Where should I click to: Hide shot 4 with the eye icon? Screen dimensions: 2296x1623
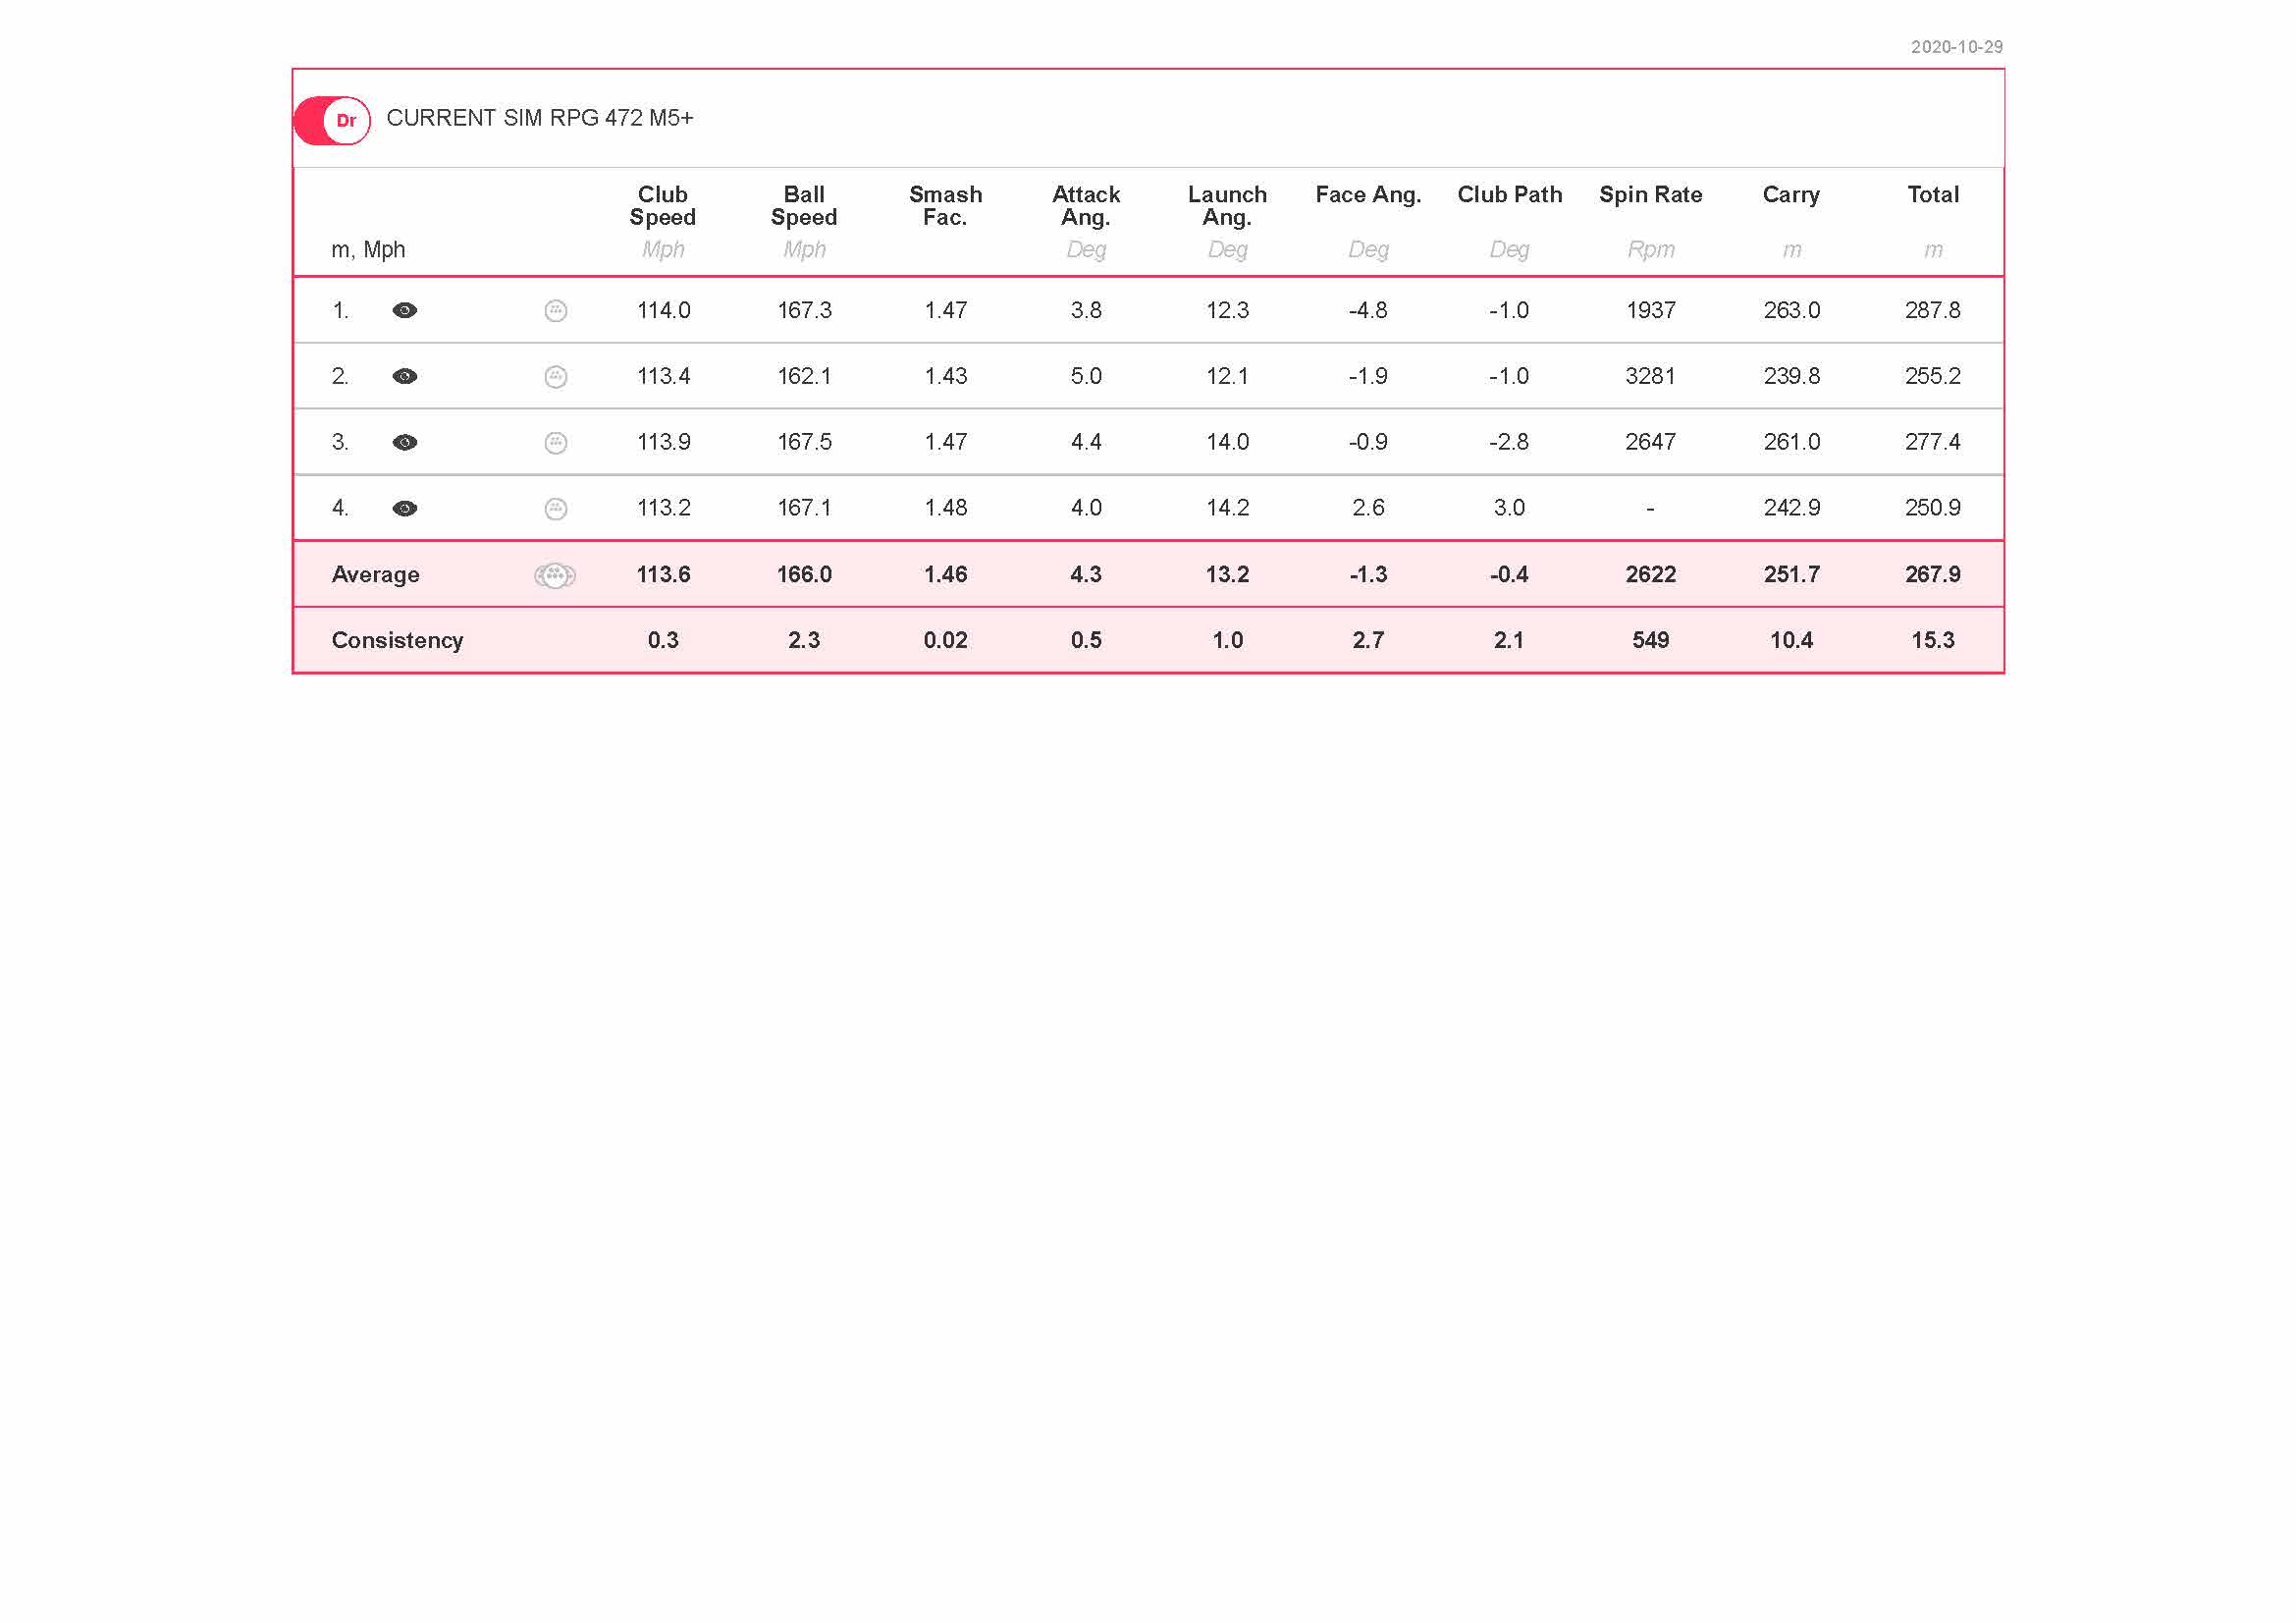(405, 509)
